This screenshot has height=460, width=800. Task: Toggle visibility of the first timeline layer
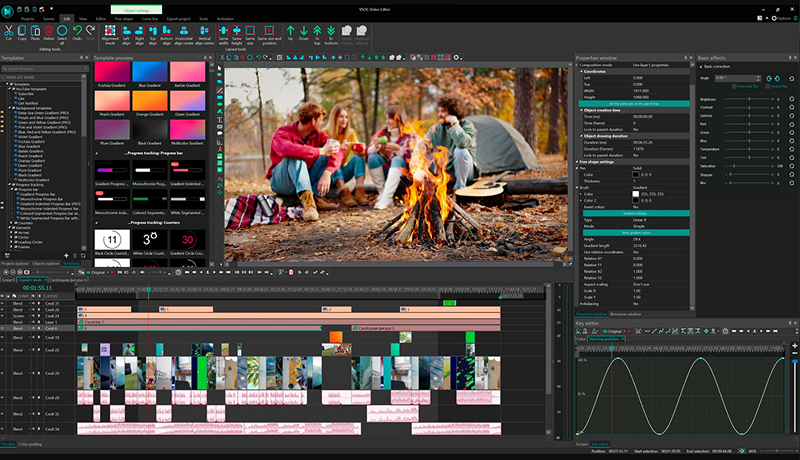pyautogui.click(x=4, y=302)
